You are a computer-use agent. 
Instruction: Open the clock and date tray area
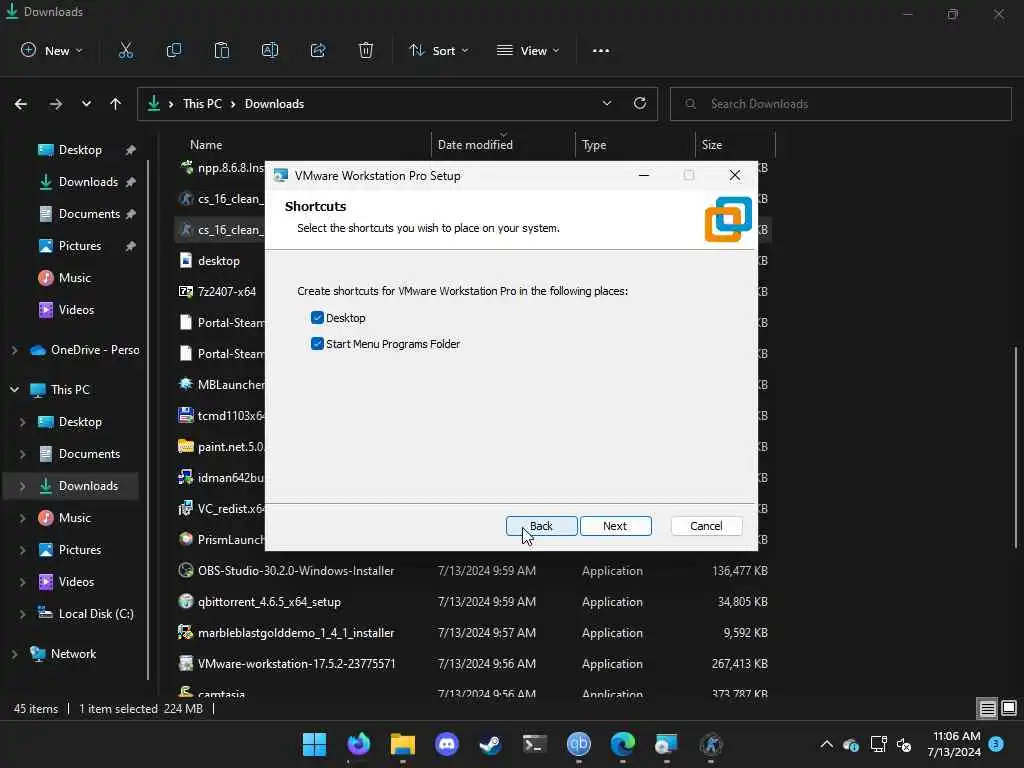(x=954, y=744)
